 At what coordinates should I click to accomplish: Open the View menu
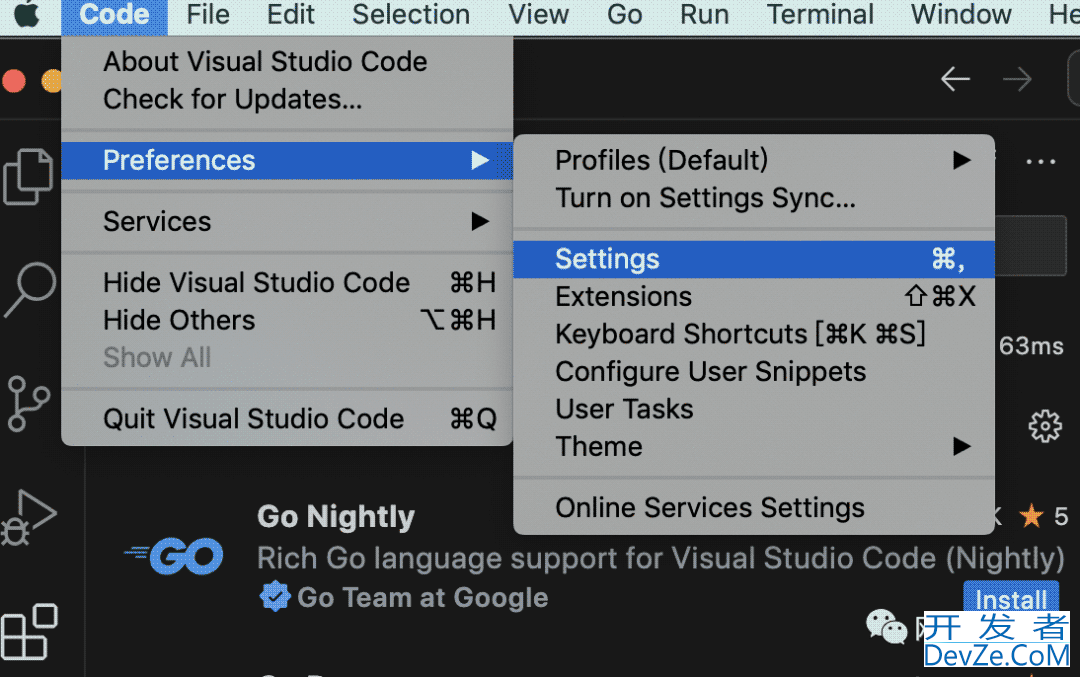(x=539, y=14)
